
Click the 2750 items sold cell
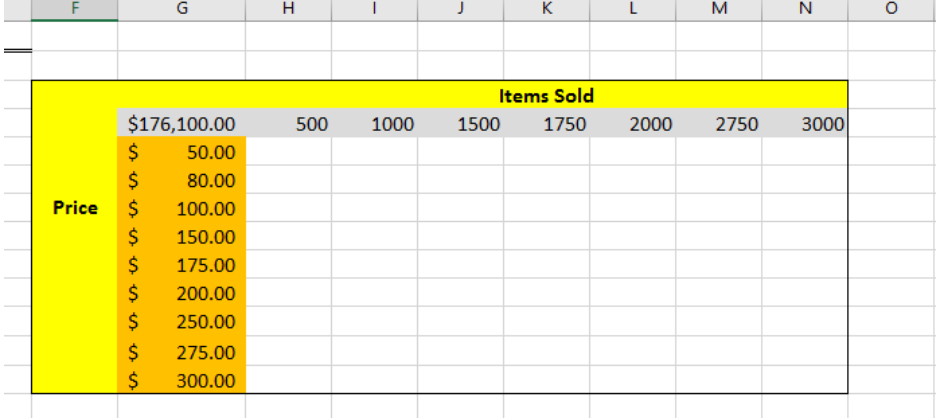[719, 124]
